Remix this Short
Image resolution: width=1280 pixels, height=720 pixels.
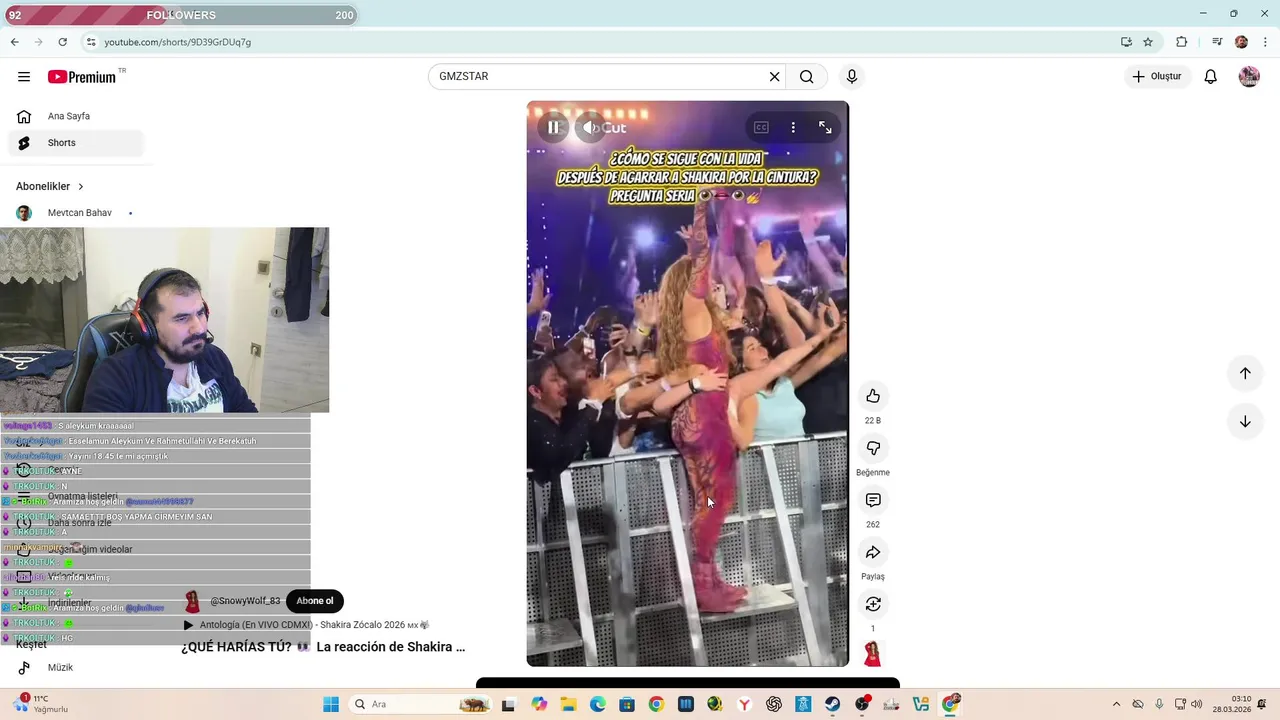pos(873,604)
